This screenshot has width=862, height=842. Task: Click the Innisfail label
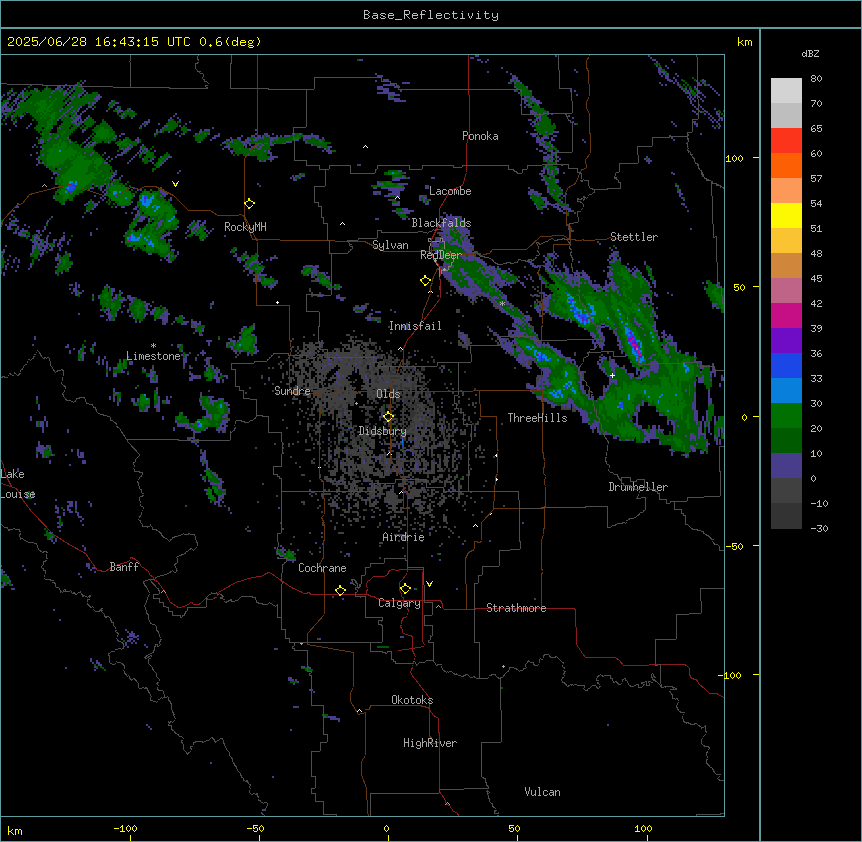[x=415, y=326]
